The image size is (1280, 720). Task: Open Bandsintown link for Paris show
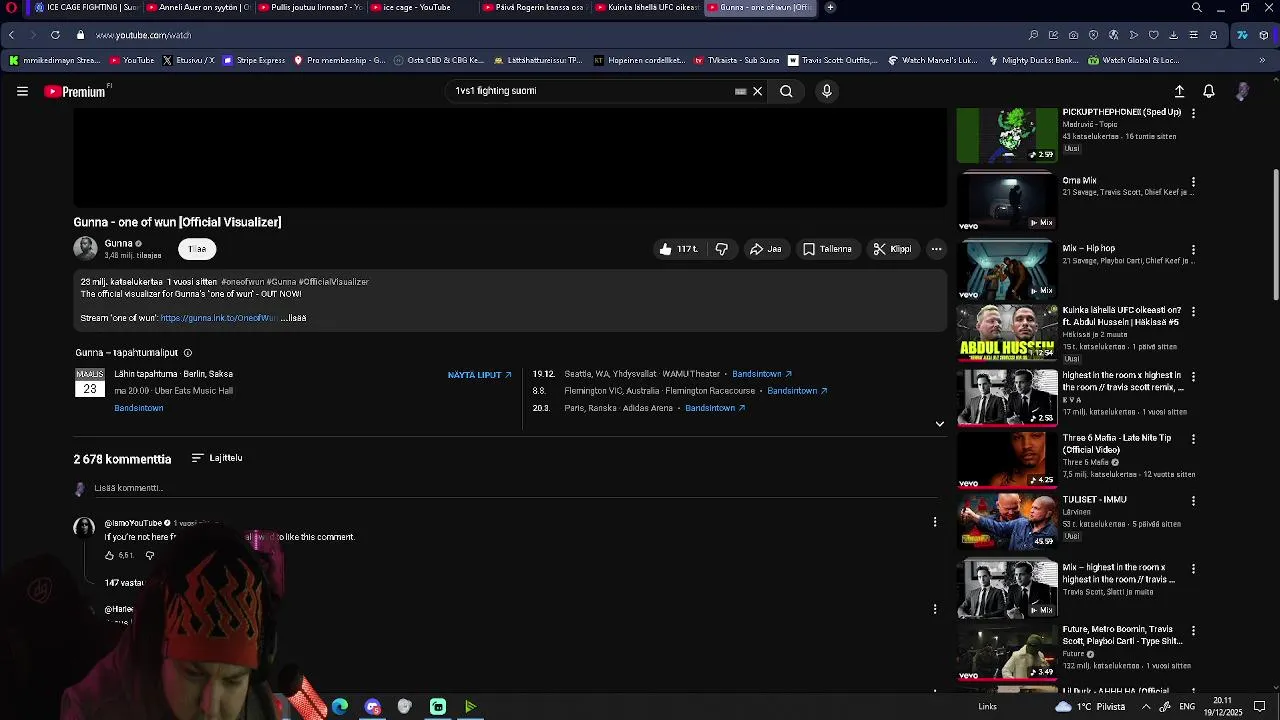coord(715,408)
